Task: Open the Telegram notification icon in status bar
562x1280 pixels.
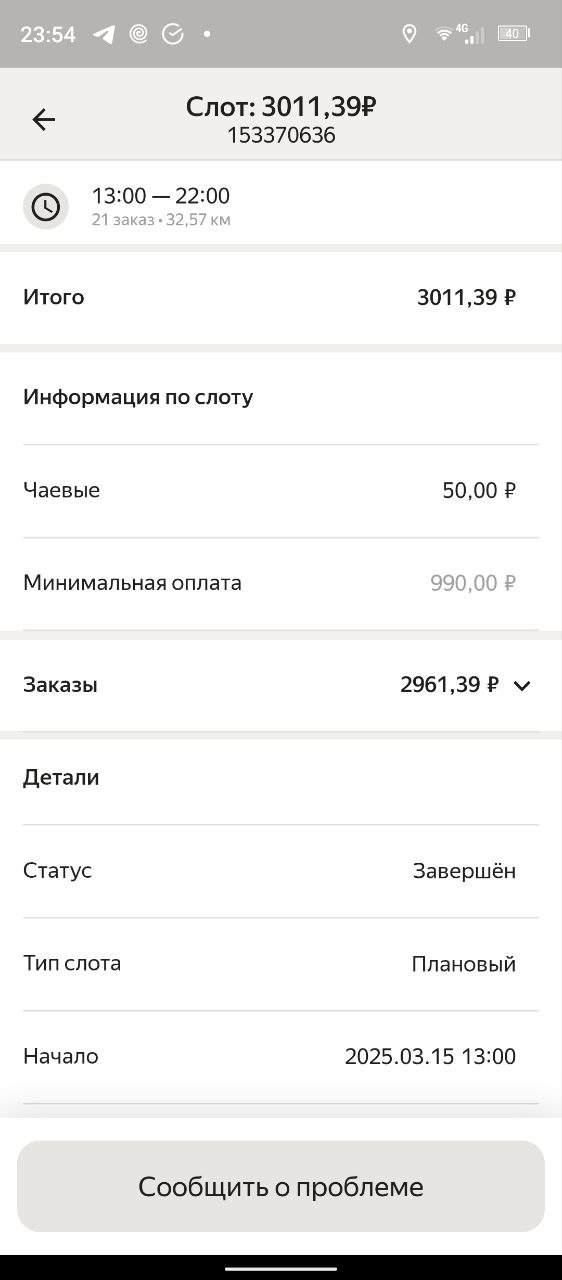Action: pos(104,34)
